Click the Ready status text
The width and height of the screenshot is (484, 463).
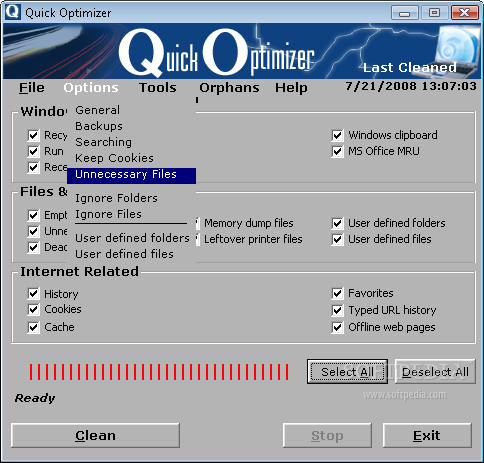(x=35, y=398)
